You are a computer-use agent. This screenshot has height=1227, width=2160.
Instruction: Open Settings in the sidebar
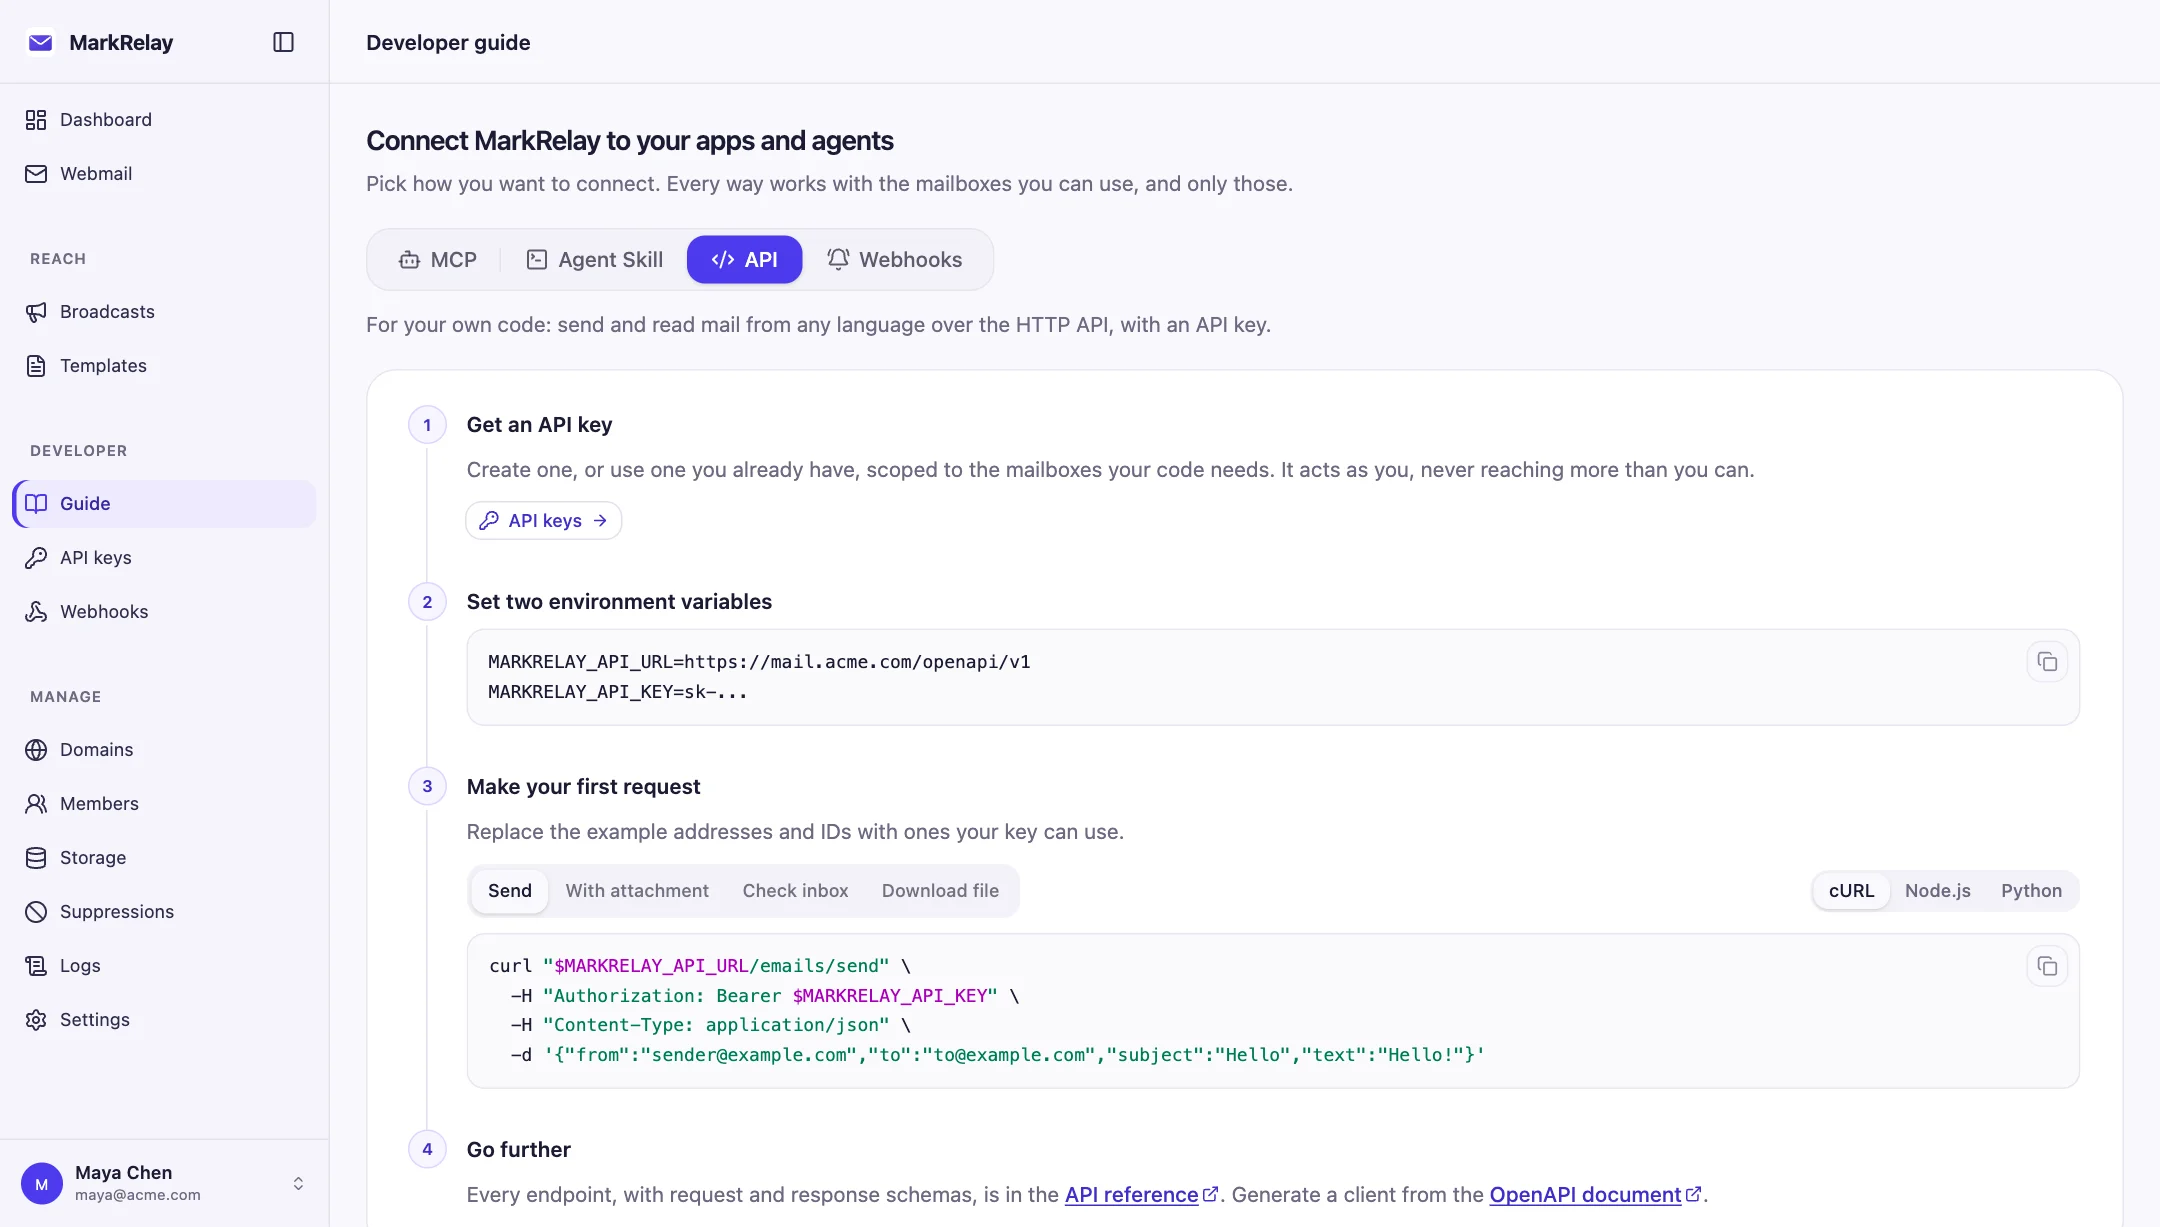164,1020
